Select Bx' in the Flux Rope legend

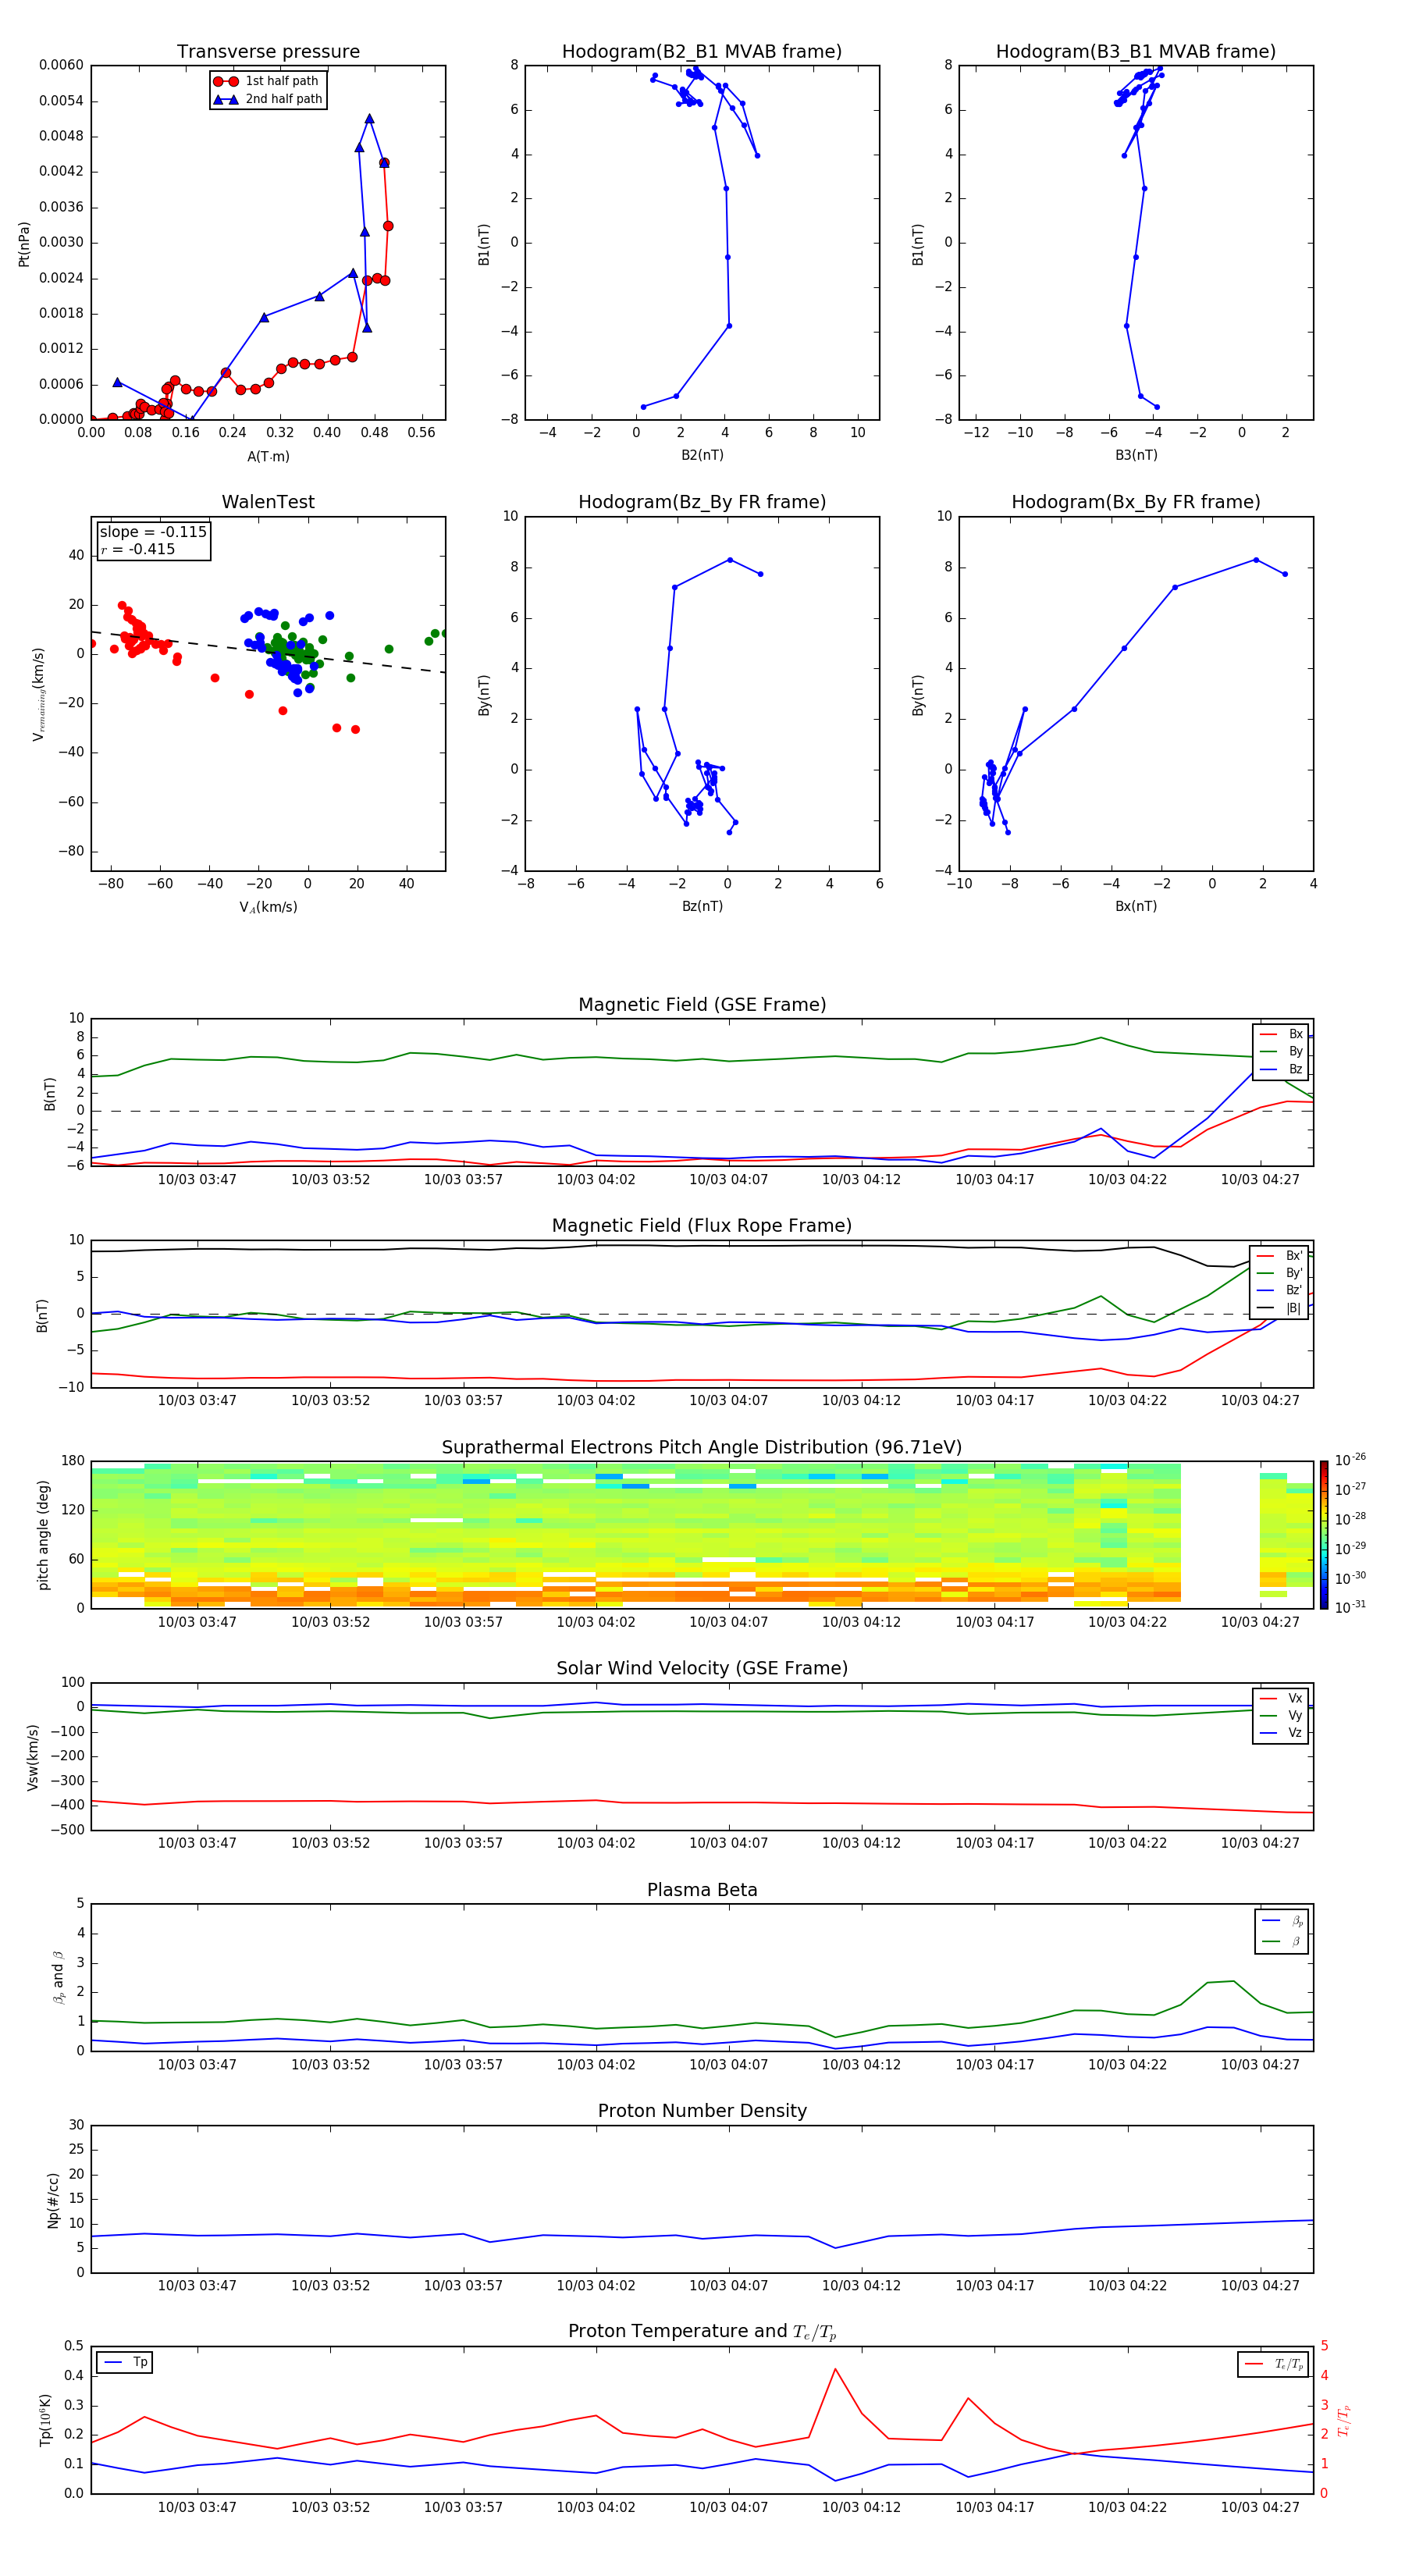1280,1256
